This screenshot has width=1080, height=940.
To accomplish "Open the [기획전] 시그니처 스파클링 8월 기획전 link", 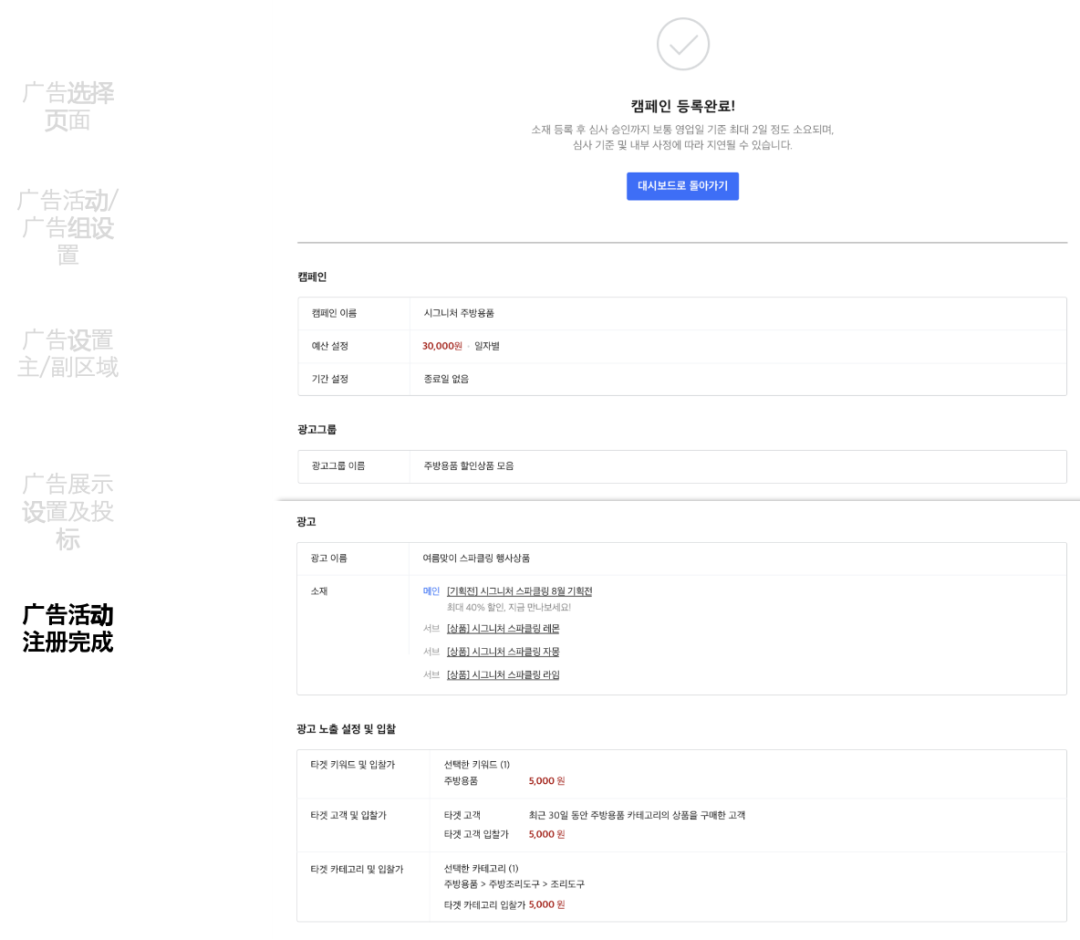I will coord(519,591).
